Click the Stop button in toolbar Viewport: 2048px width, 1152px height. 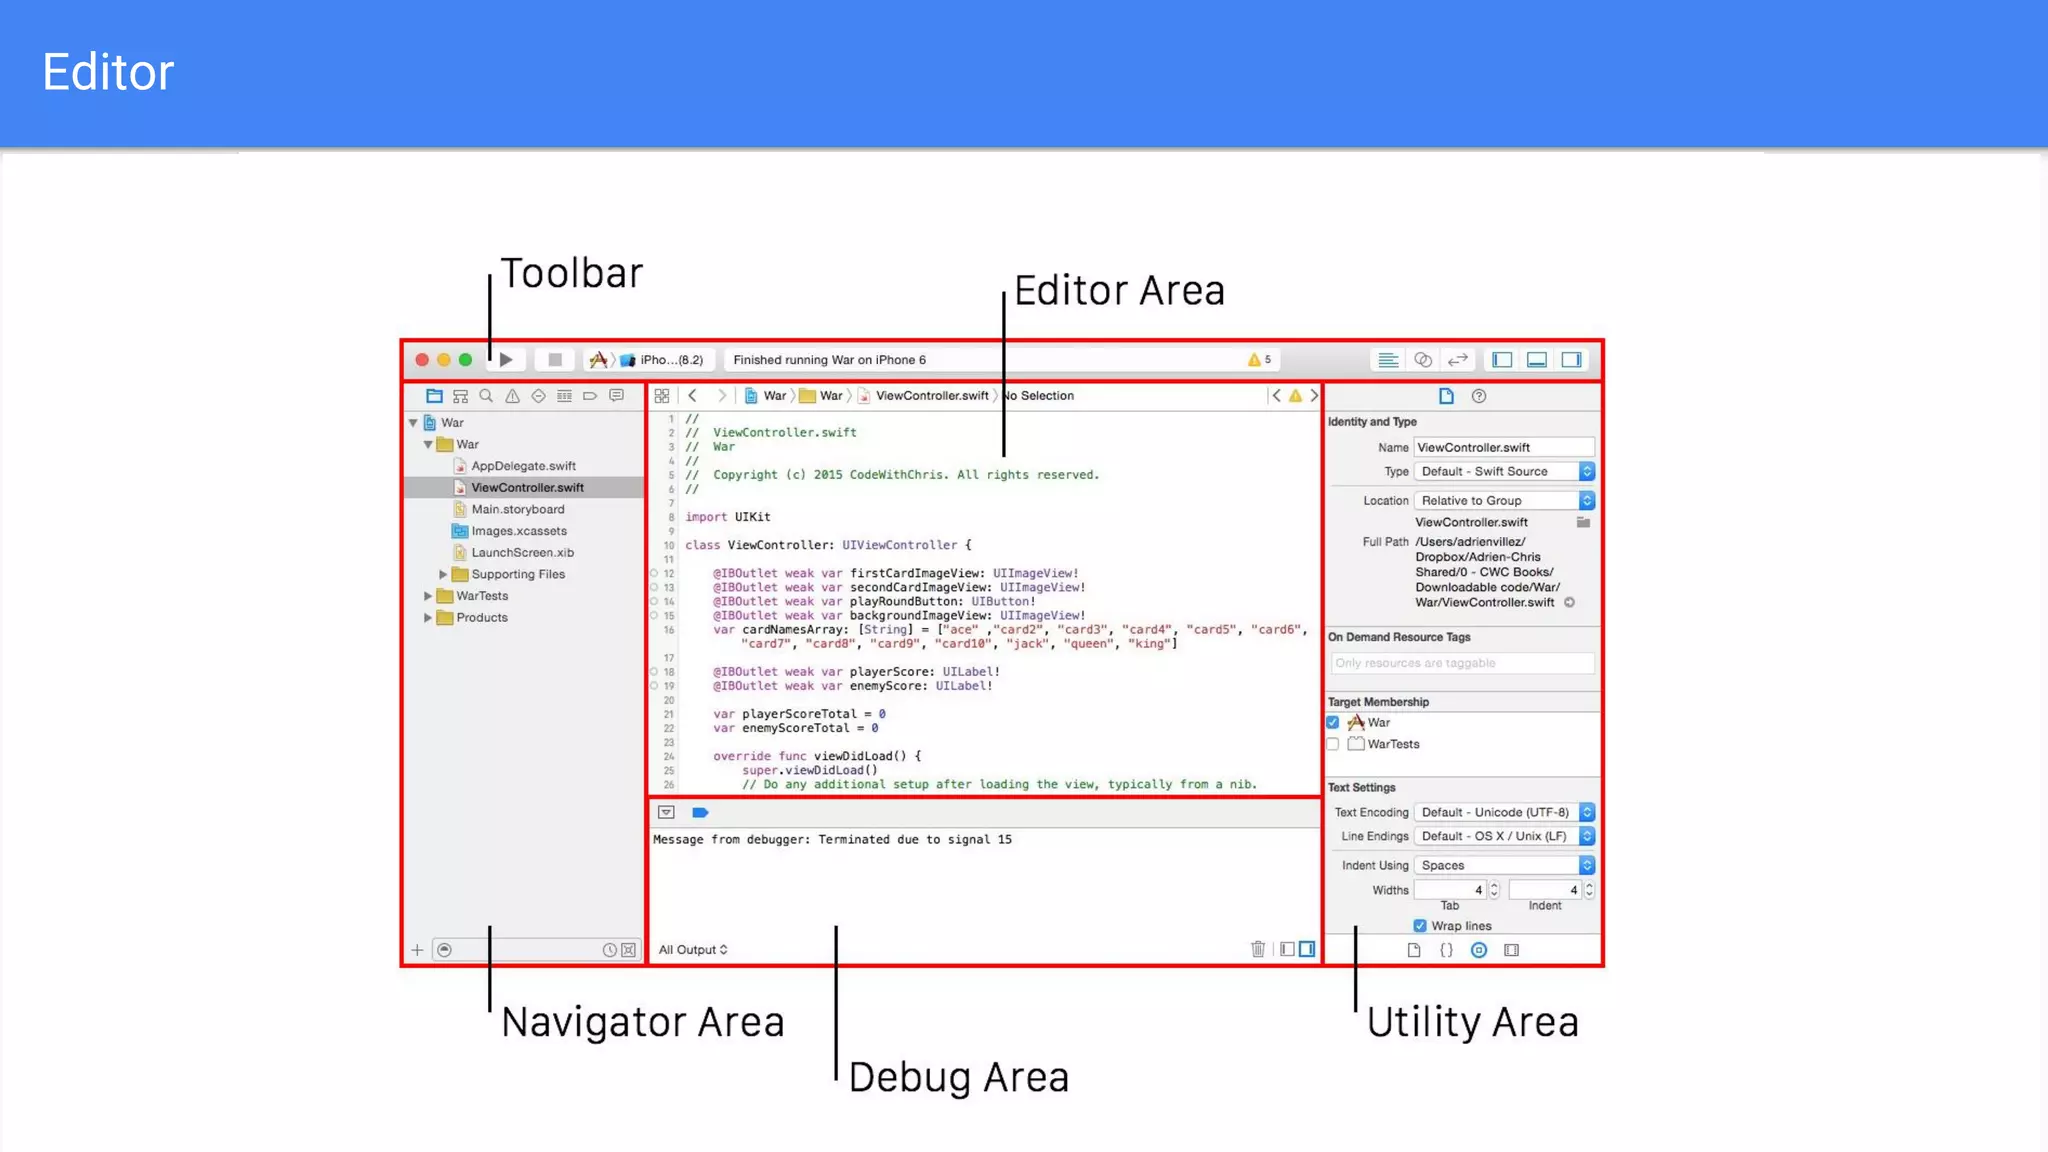[555, 360]
